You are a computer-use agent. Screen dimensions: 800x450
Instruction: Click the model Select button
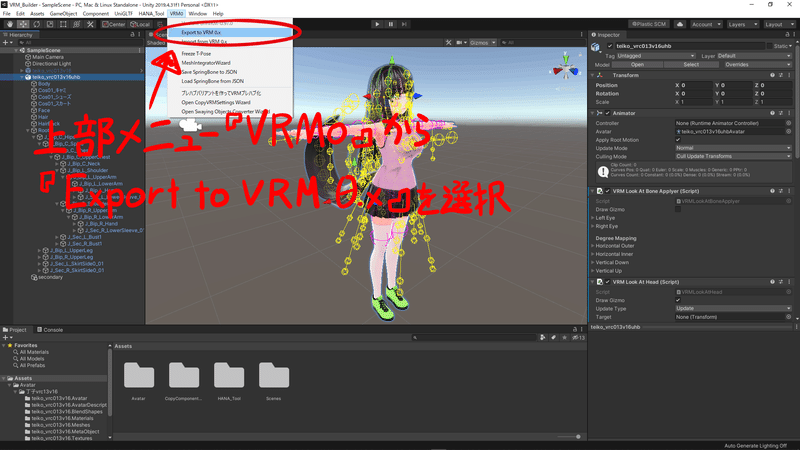pyautogui.click(x=691, y=65)
